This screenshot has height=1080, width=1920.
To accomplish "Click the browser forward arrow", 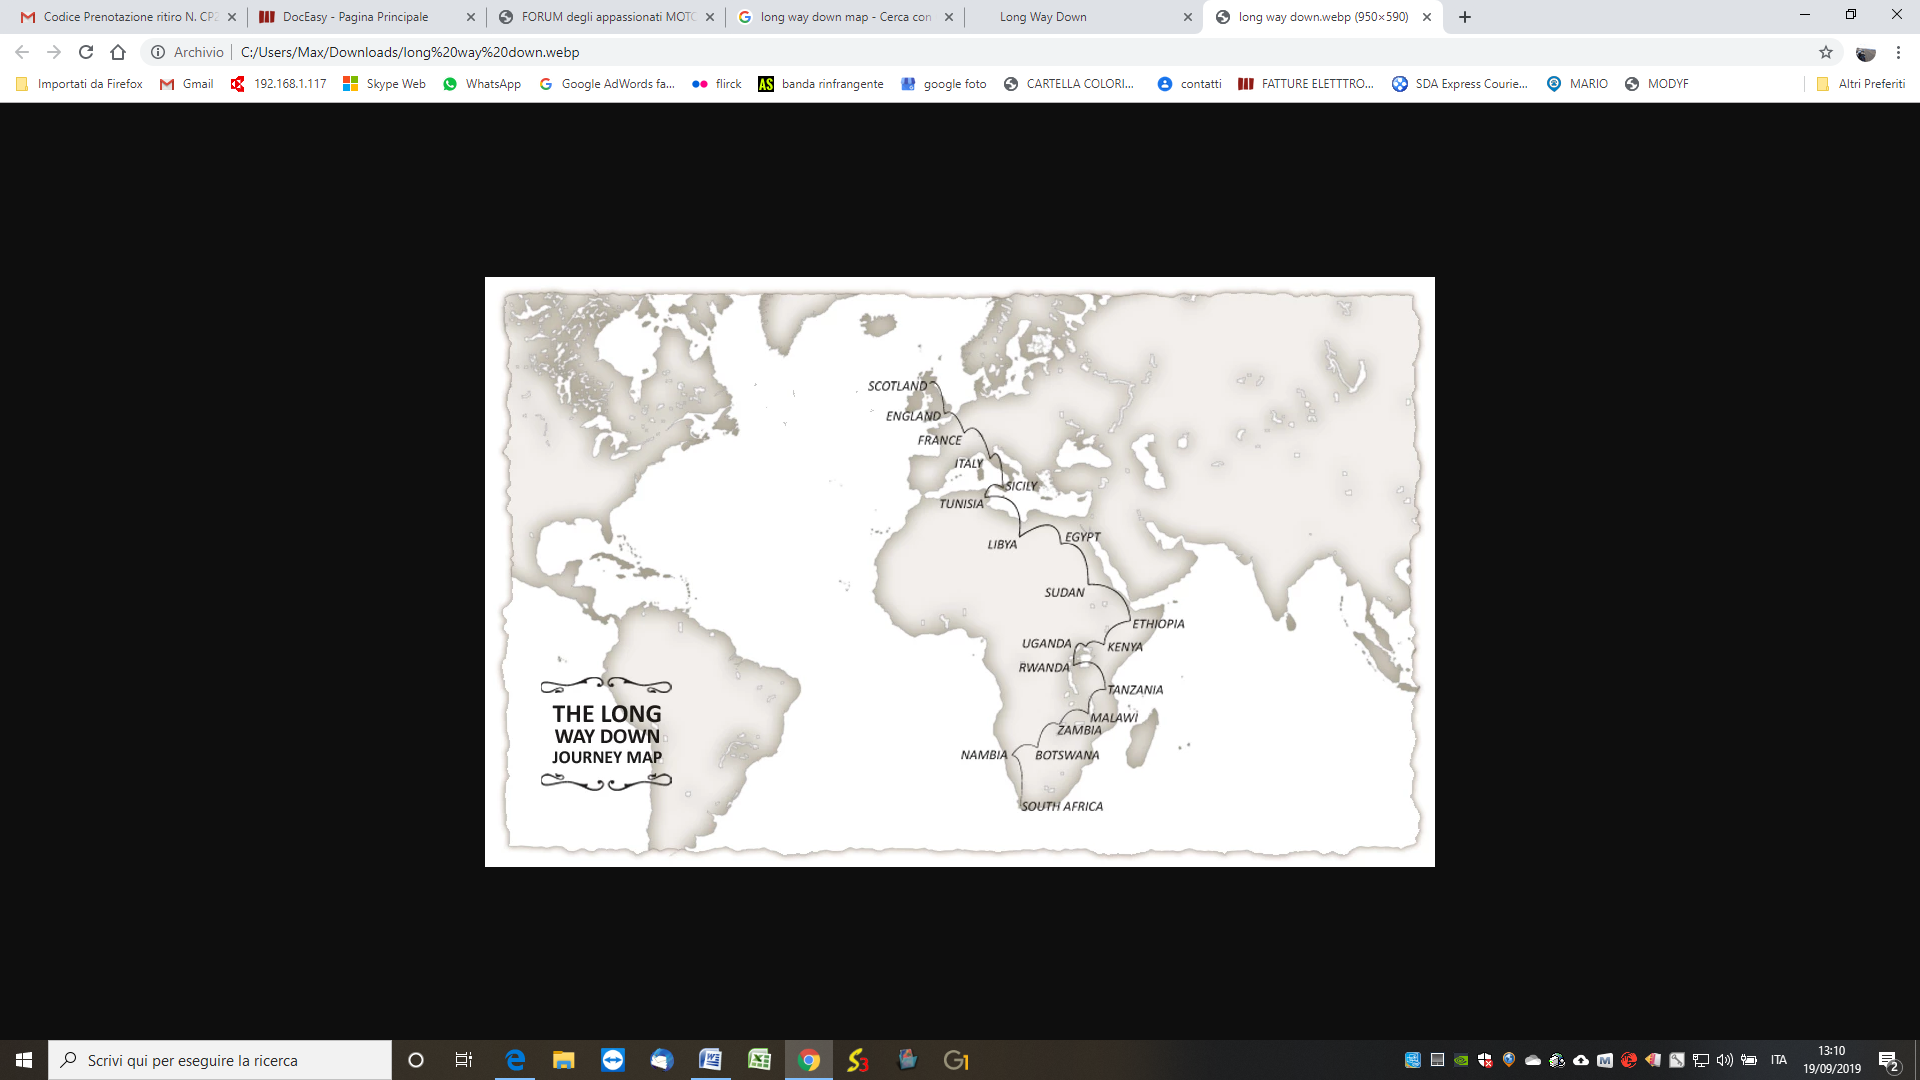I will 54,52.
